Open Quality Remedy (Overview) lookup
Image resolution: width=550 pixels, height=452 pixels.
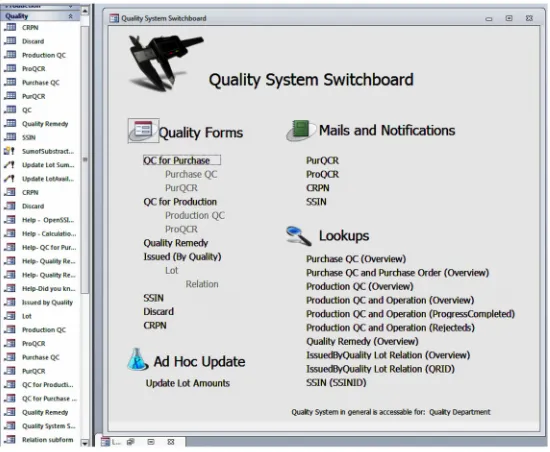pyautogui.click(x=362, y=341)
